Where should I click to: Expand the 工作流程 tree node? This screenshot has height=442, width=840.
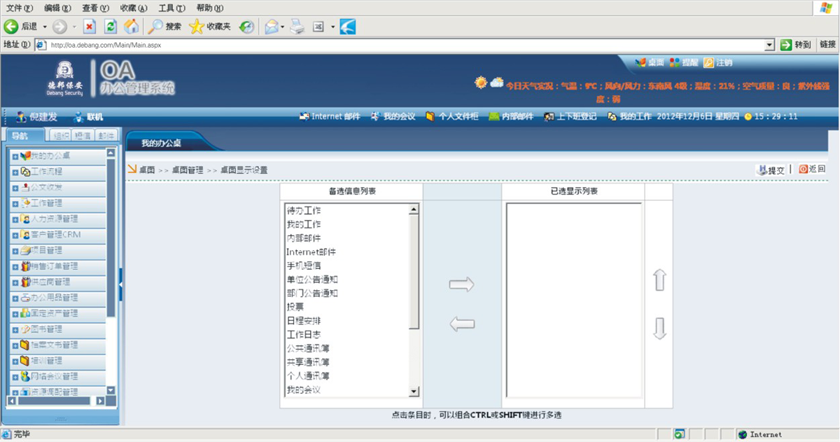[x=15, y=173]
